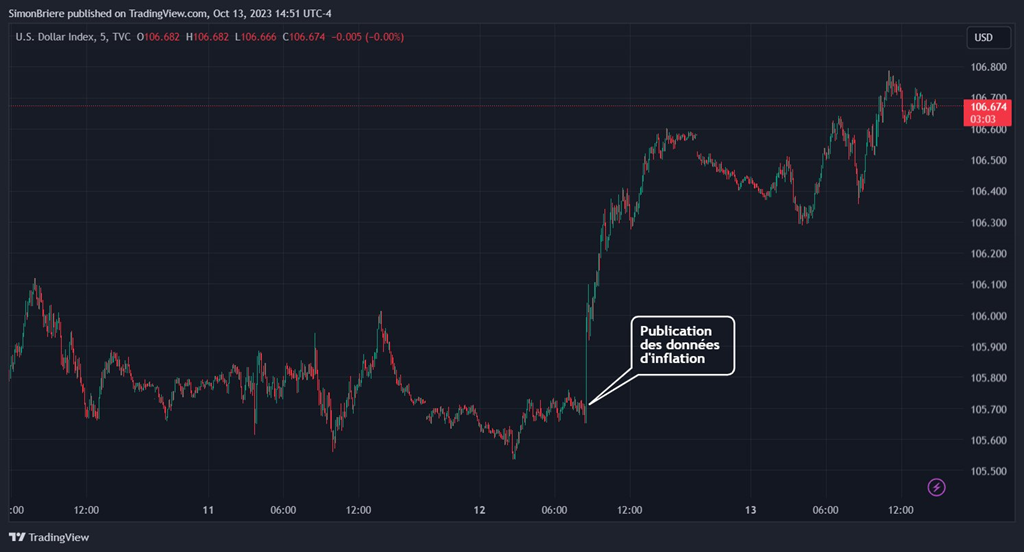This screenshot has height=552, width=1024.
Task: Select the date label 11 on time axis
Action: (208, 510)
